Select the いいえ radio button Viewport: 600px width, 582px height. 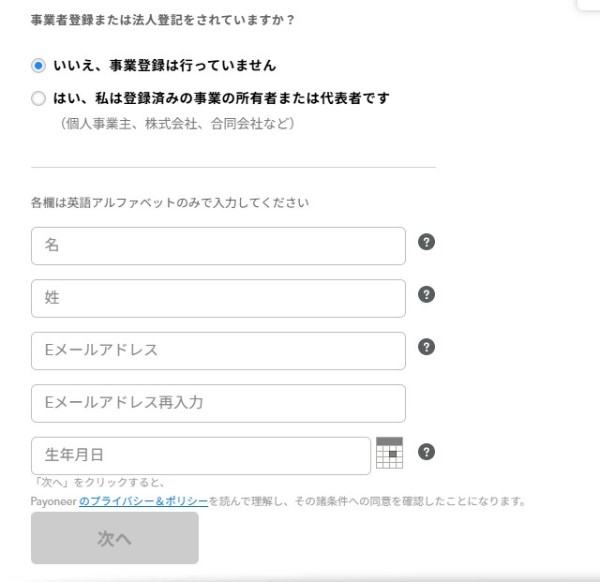(x=39, y=66)
